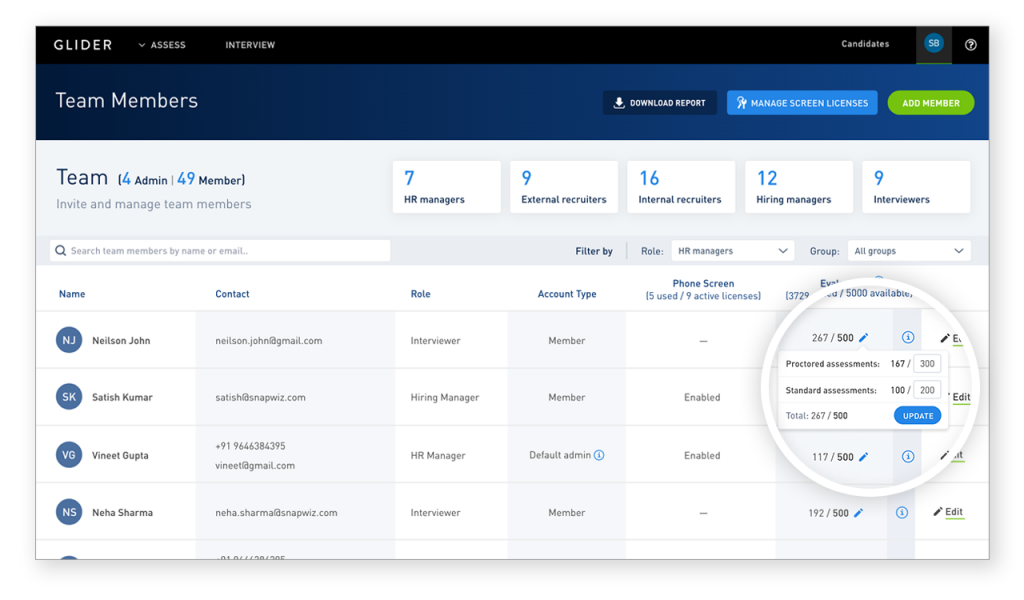Open the SB user profile avatar

point(933,43)
